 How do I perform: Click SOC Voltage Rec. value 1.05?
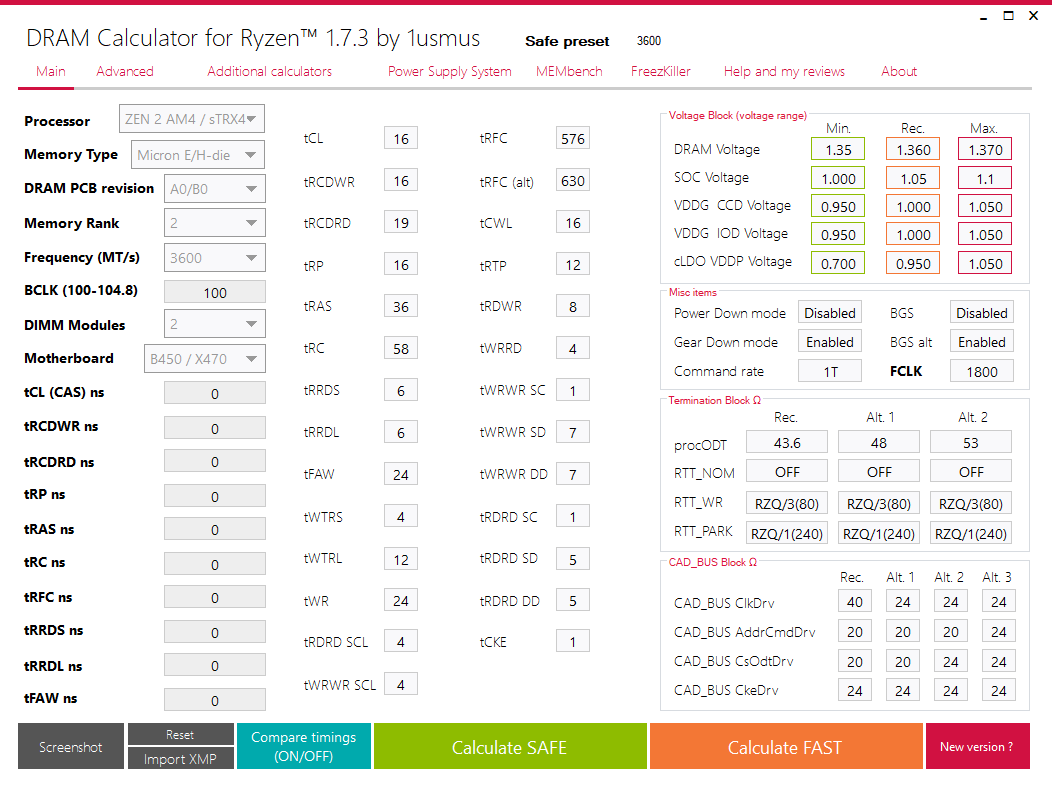tap(913, 178)
